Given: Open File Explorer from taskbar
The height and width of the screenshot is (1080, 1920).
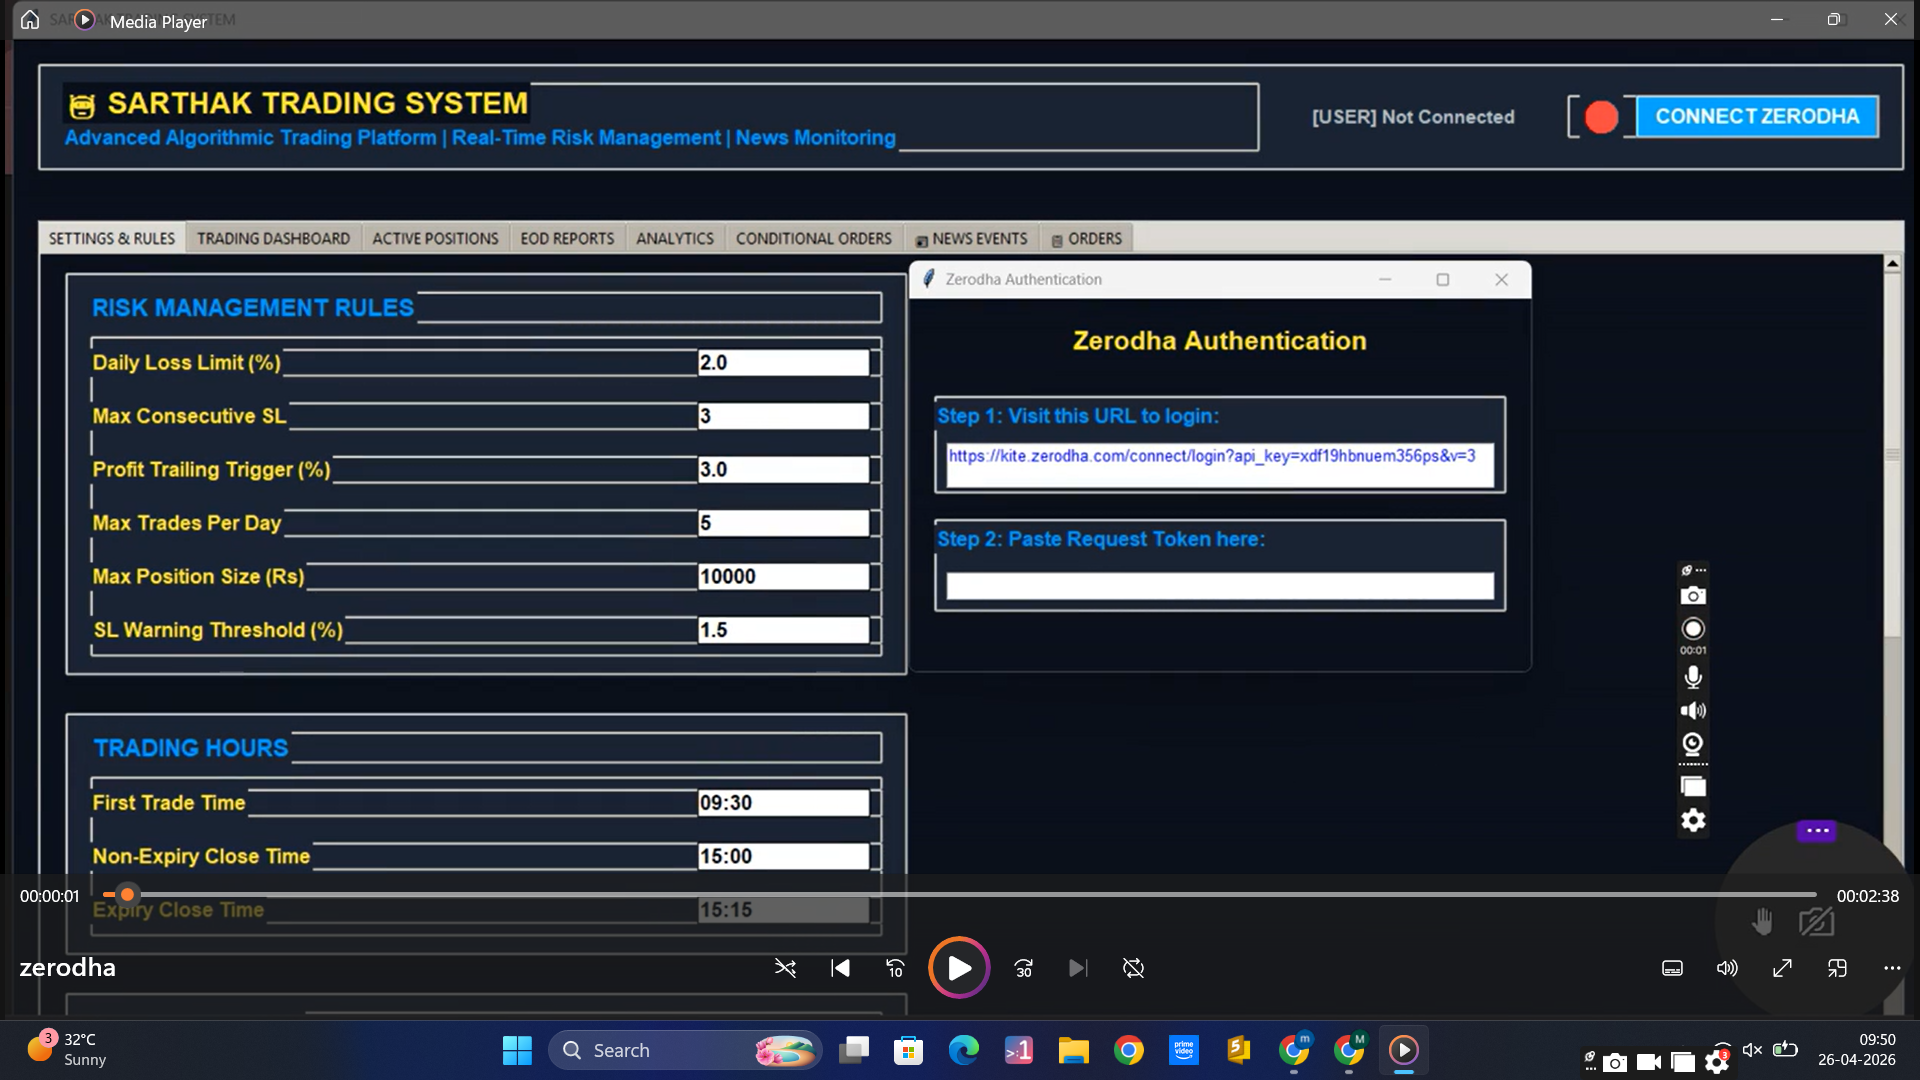Looking at the screenshot, I should click(x=1074, y=1050).
